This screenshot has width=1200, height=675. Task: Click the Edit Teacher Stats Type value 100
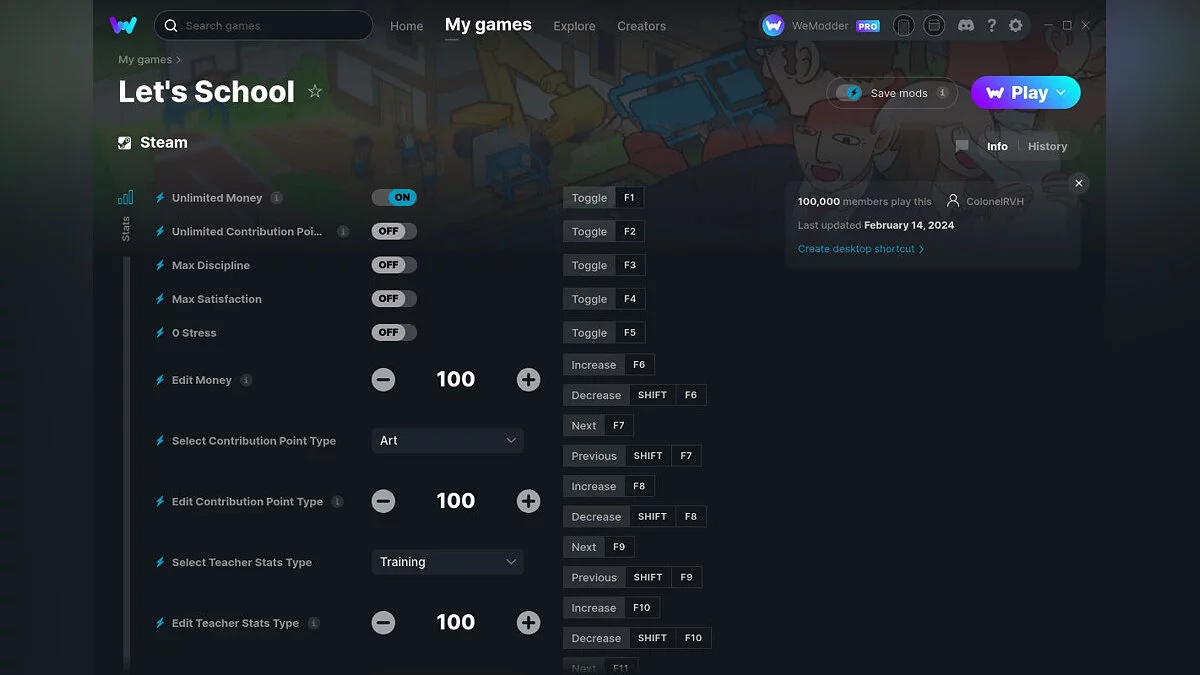click(x=455, y=622)
